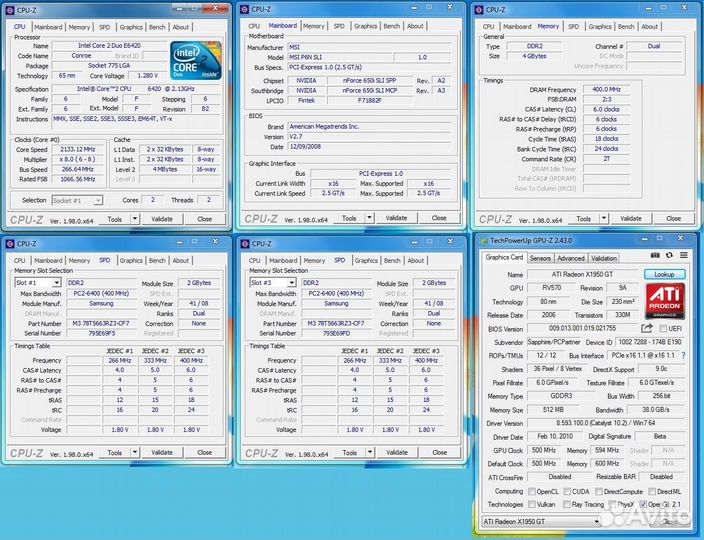Open About tab in the Slot #1 window

coord(180,260)
